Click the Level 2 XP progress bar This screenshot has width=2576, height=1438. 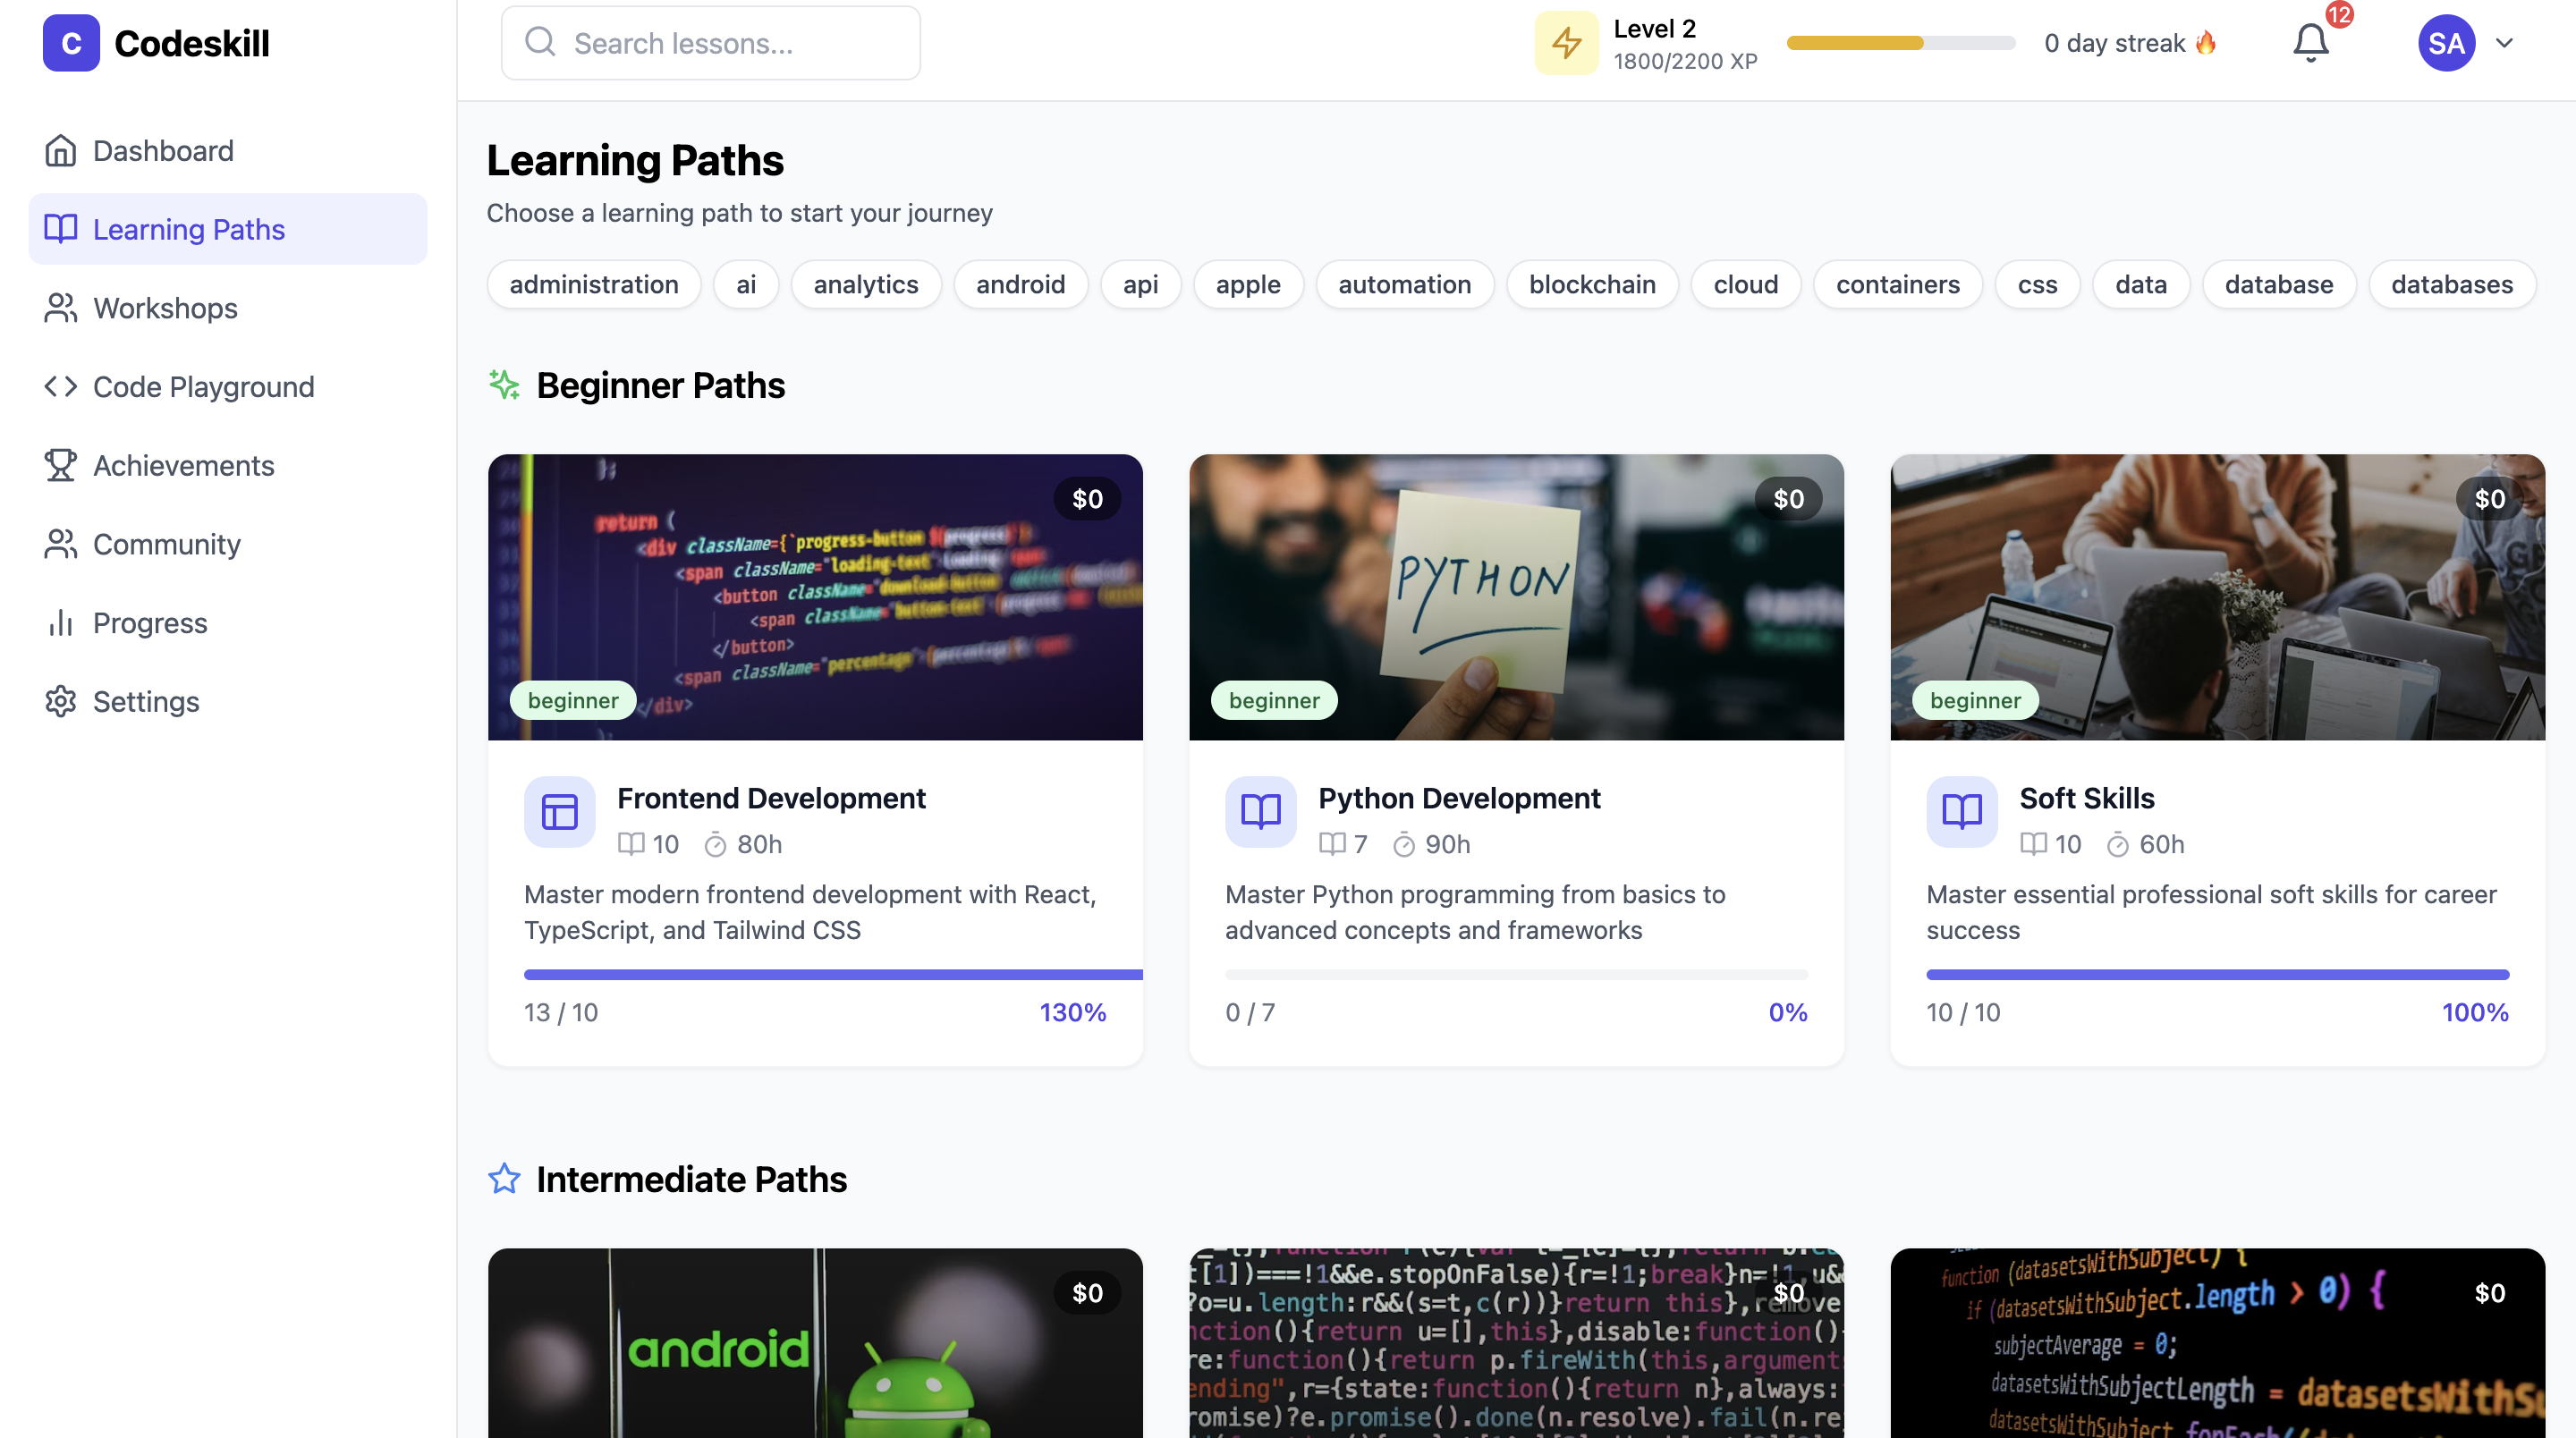coord(1900,43)
